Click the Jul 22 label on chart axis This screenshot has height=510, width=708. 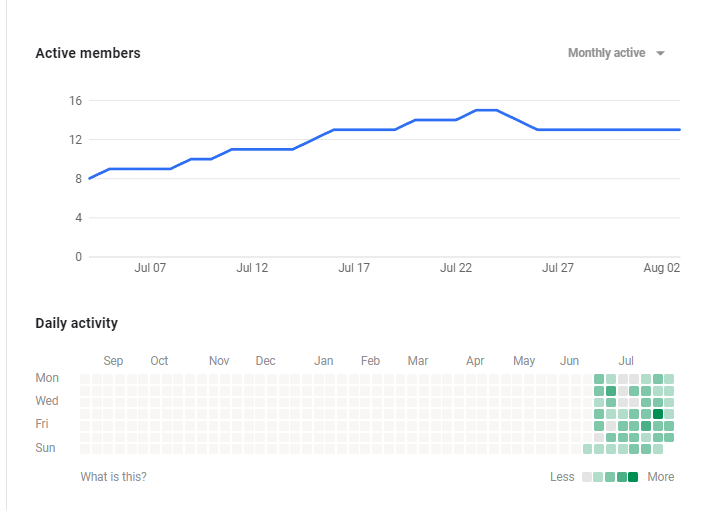point(456,268)
